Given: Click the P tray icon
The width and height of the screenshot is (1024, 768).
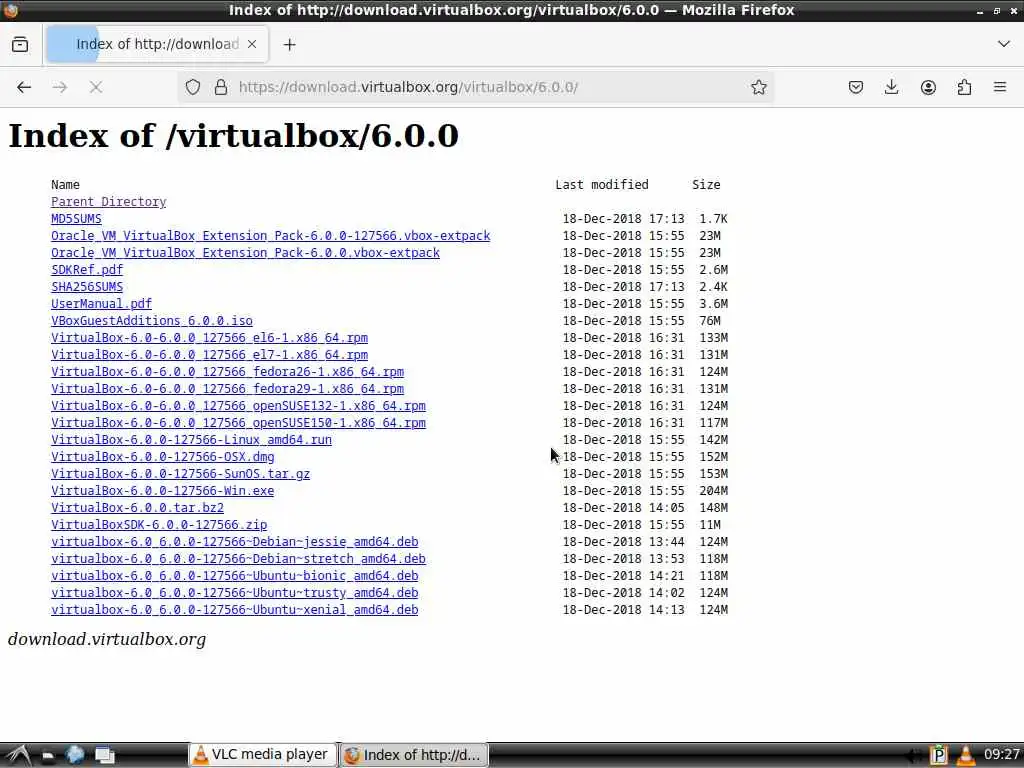Looking at the screenshot, I should pyautogui.click(x=938, y=756).
